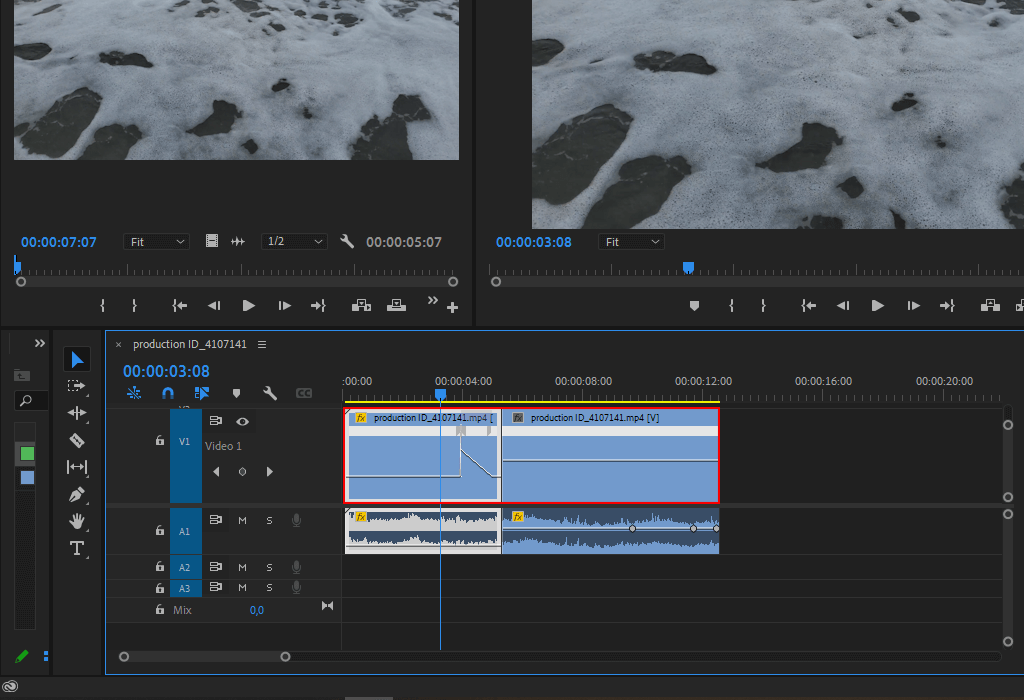Open the production ID_4107141 sequence panel menu

(x=262, y=344)
